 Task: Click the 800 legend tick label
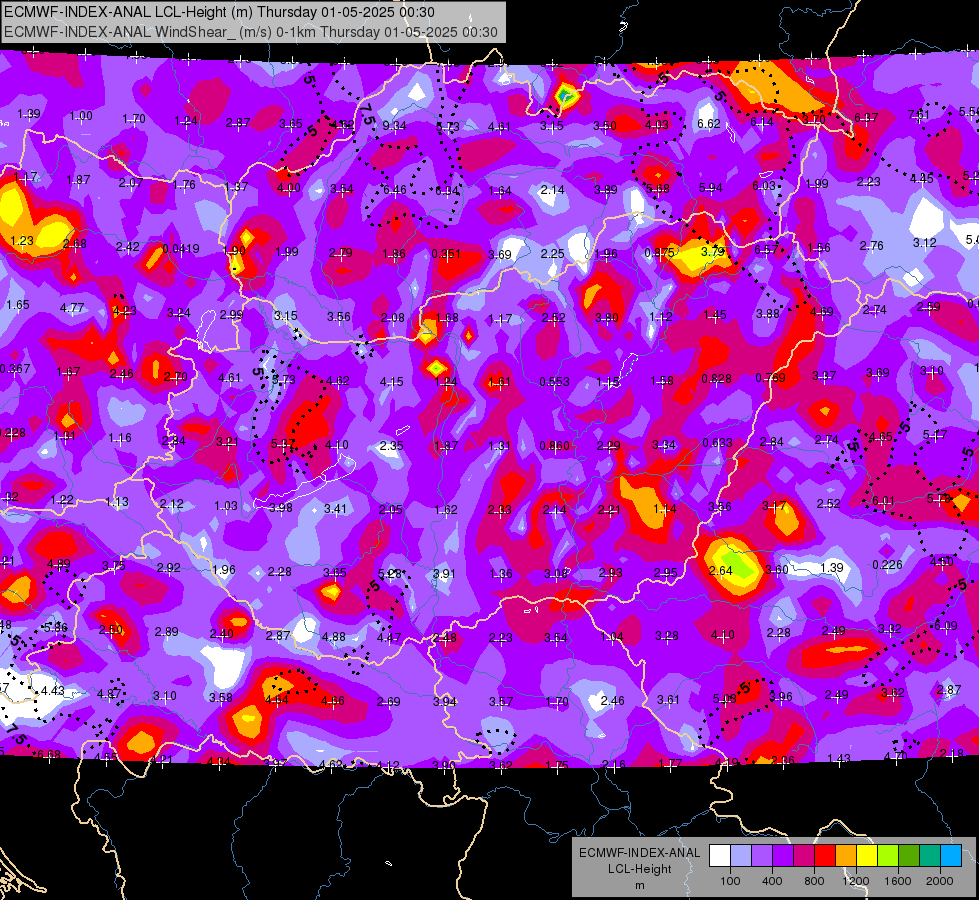[x=814, y=881]
